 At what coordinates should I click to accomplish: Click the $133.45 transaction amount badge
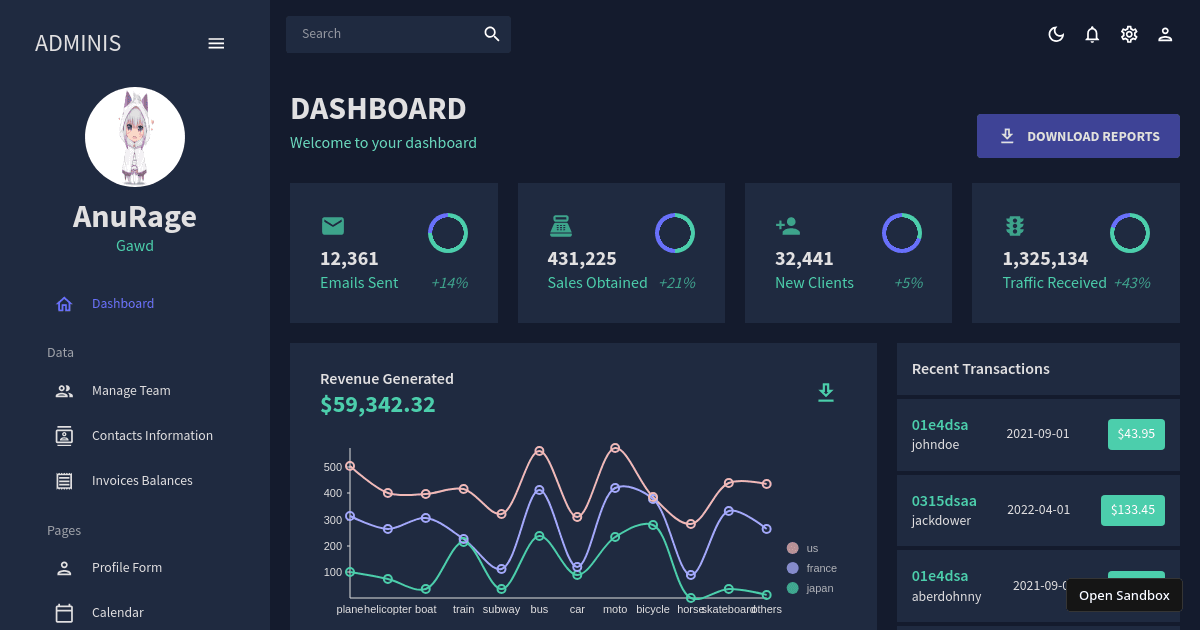click(x=1133, y=510)
